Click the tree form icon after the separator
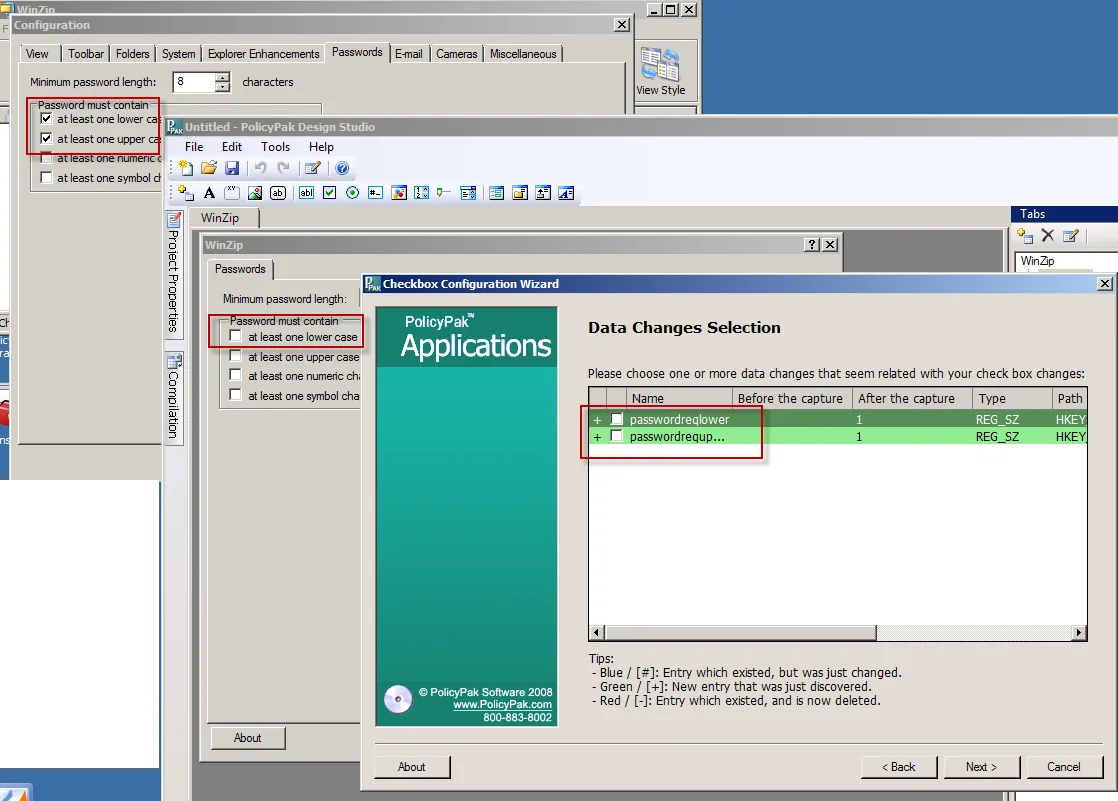This screenshot has width=1118, height=801. click(x=497, y=193)
